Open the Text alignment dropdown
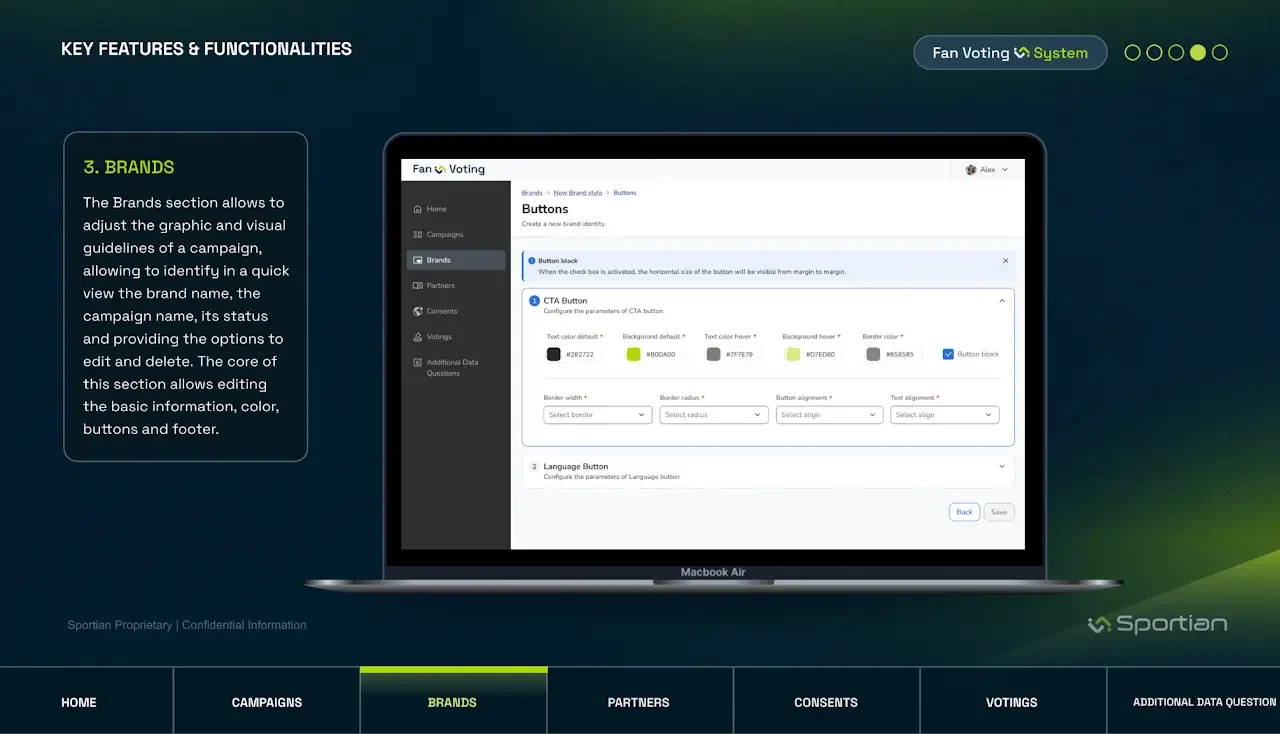Image resolution: width=1280 pixels, height=734 pixels. 944,415
